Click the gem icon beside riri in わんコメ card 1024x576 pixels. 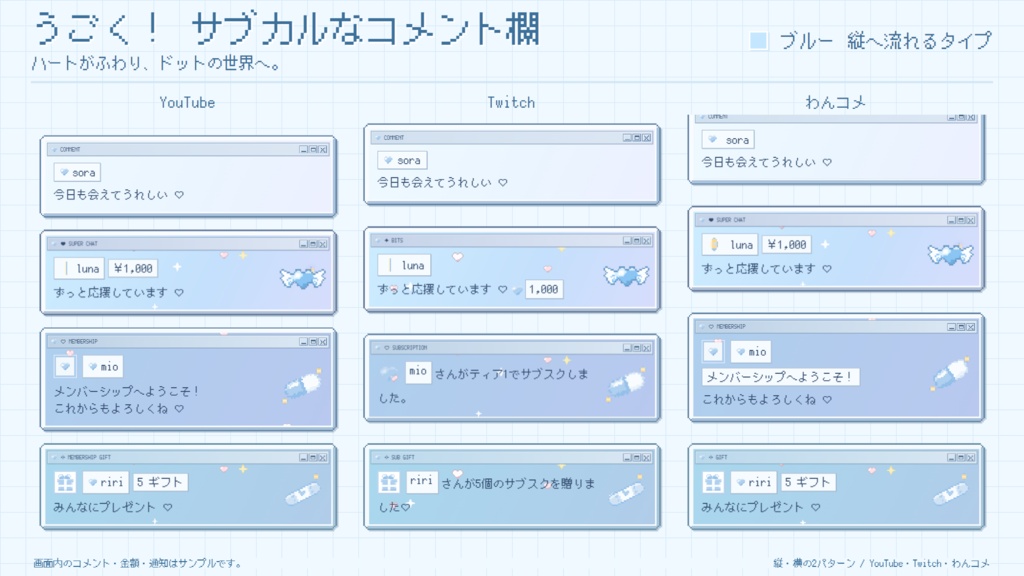[741, 483]
